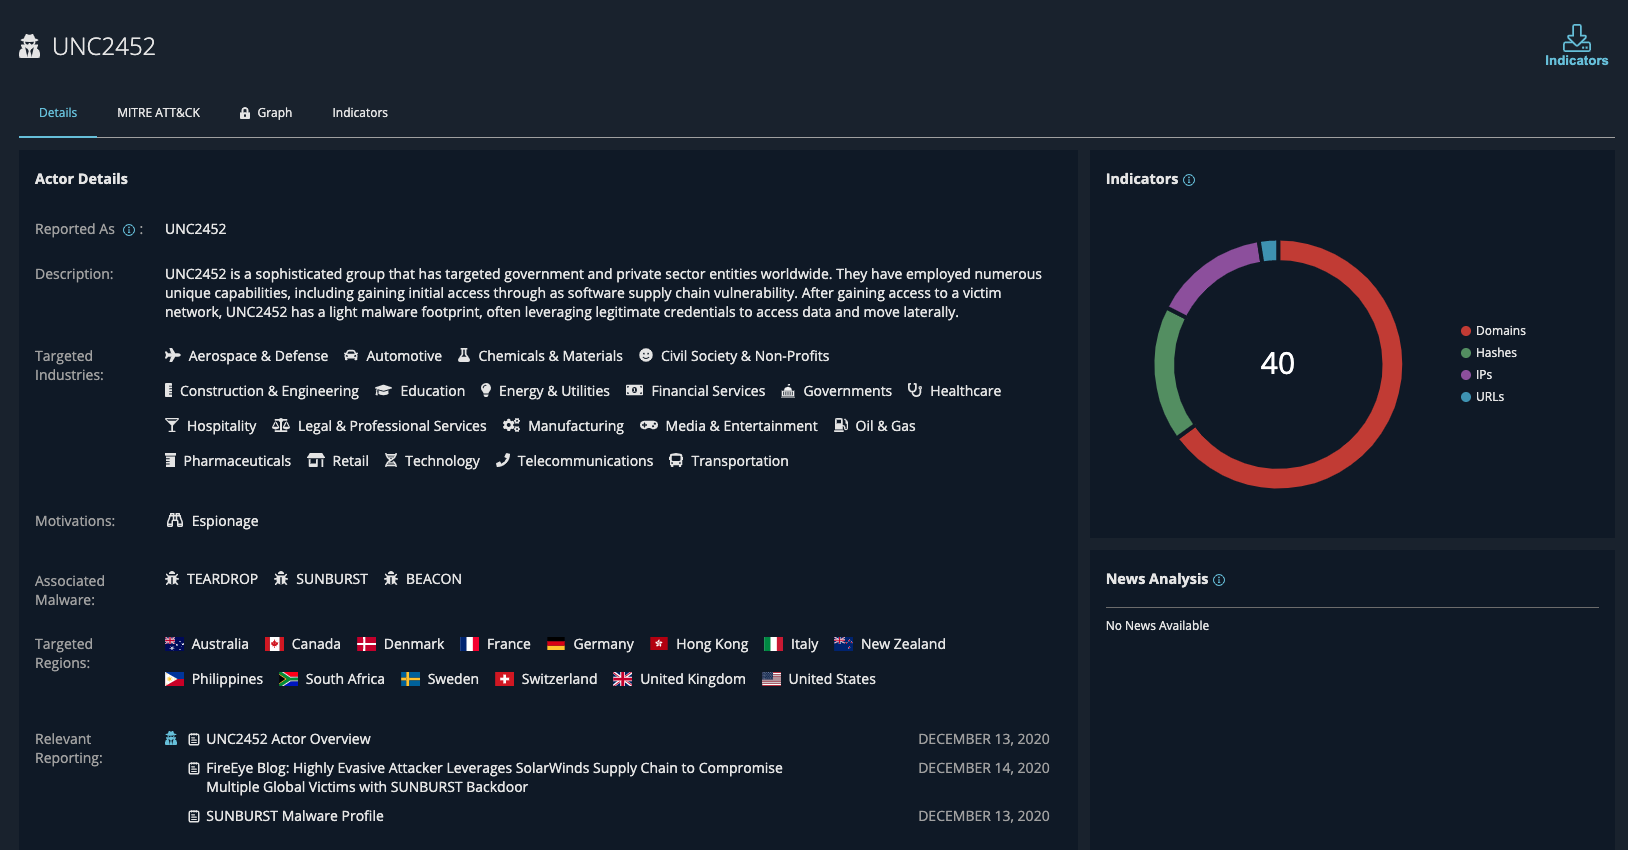
Task: Click the Transportation bus icon
Action: point(676,460)
